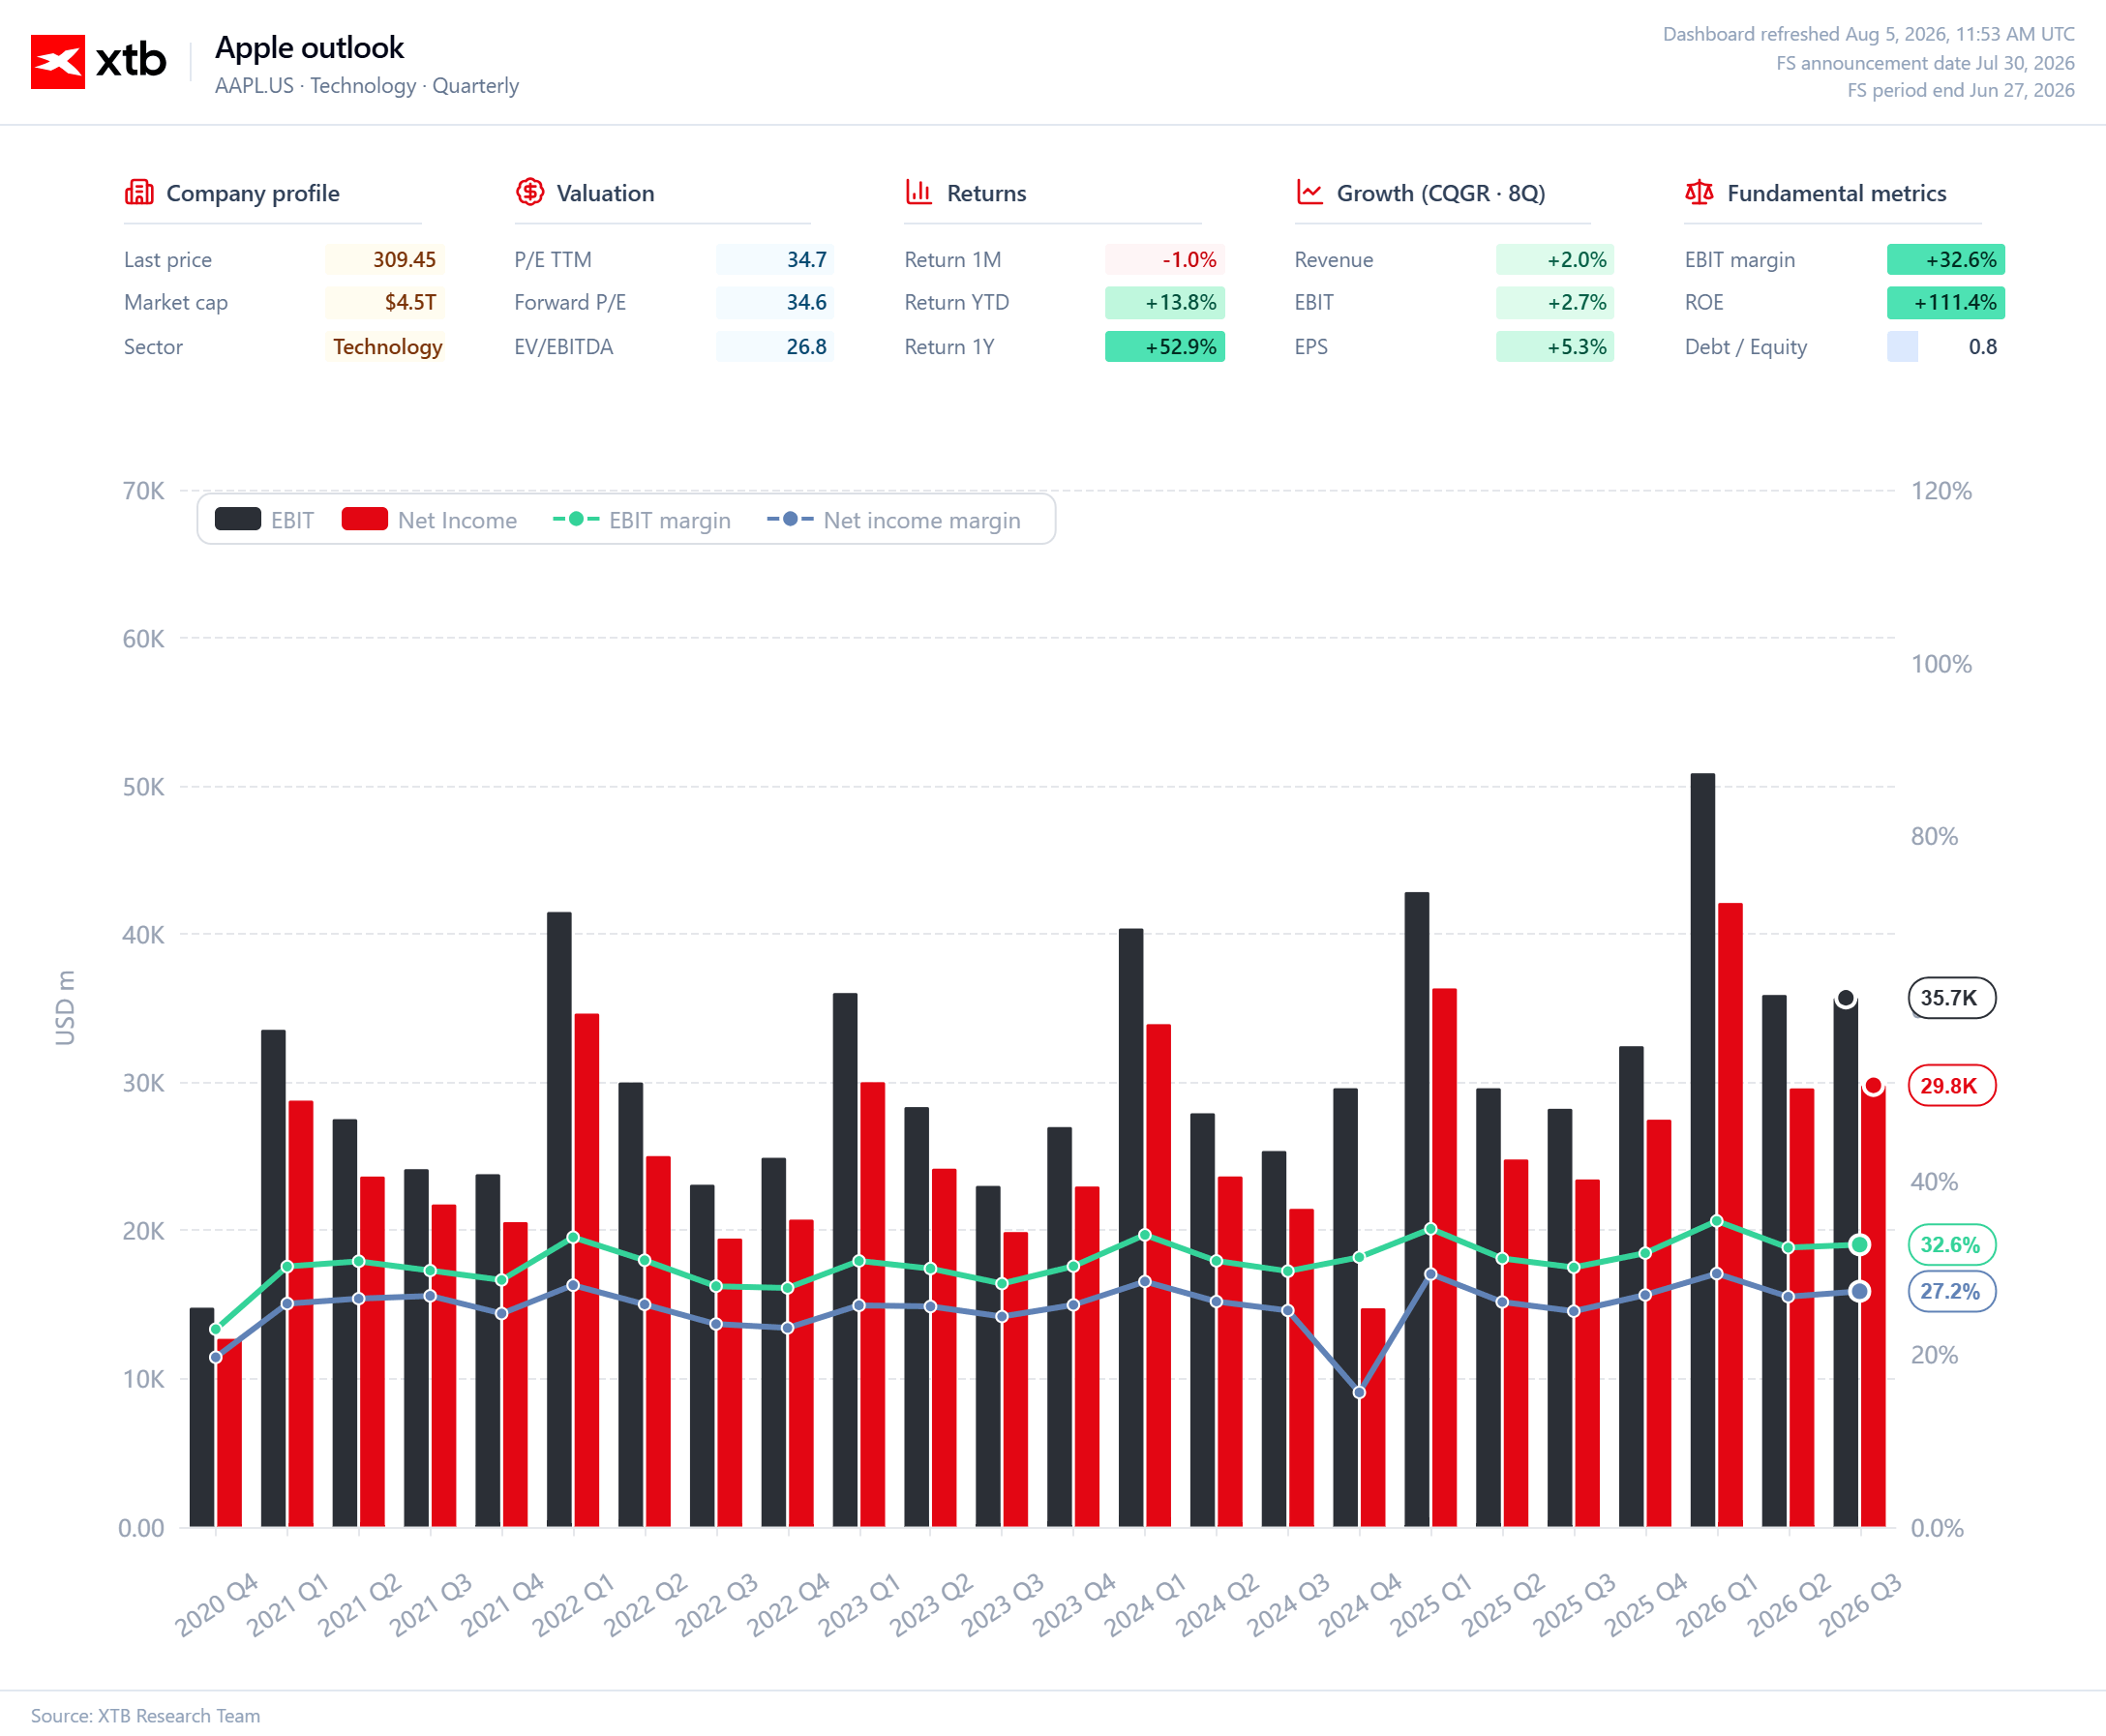The height and width of the screenshot is (1736, 2106).
Task: Click the 2022 Q1 x-axis label
Action: coord(573,1605)
